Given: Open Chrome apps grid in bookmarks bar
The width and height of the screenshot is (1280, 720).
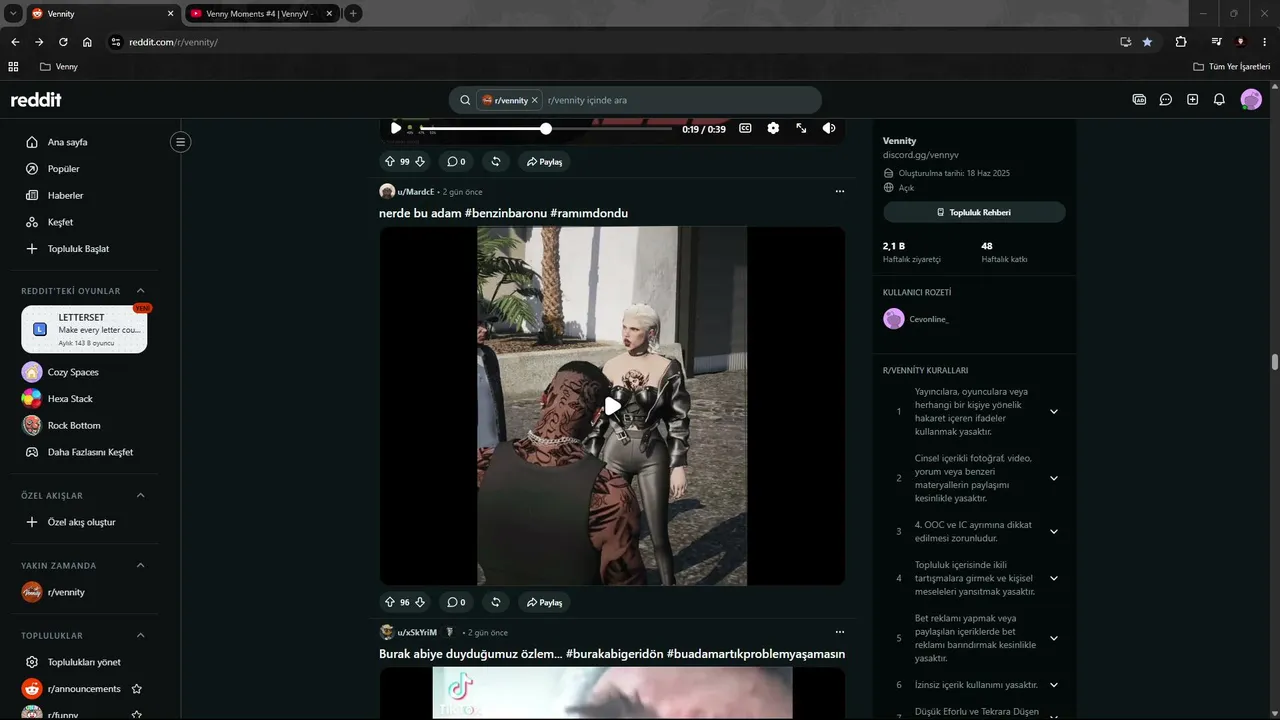Looking at the screenshot, I should click(x=13, y=67).
